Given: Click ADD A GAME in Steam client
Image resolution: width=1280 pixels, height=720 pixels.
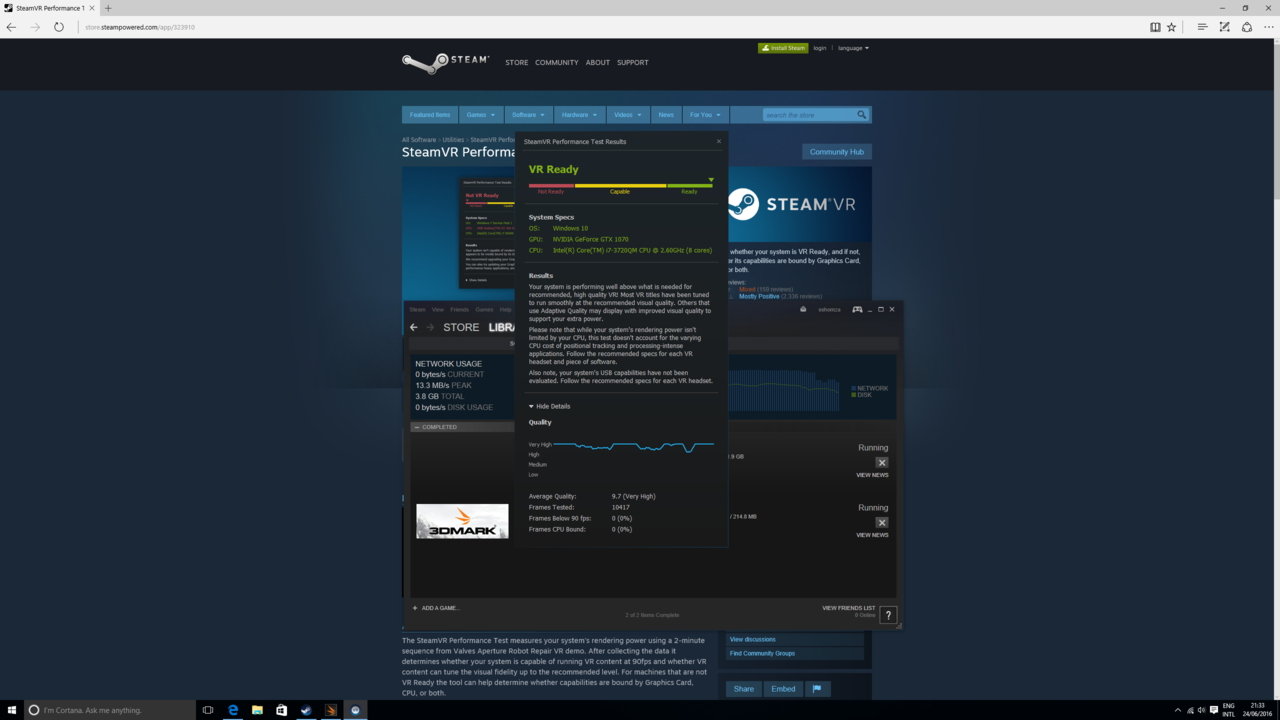Looking at the screenshot, I should coord(436,608).
